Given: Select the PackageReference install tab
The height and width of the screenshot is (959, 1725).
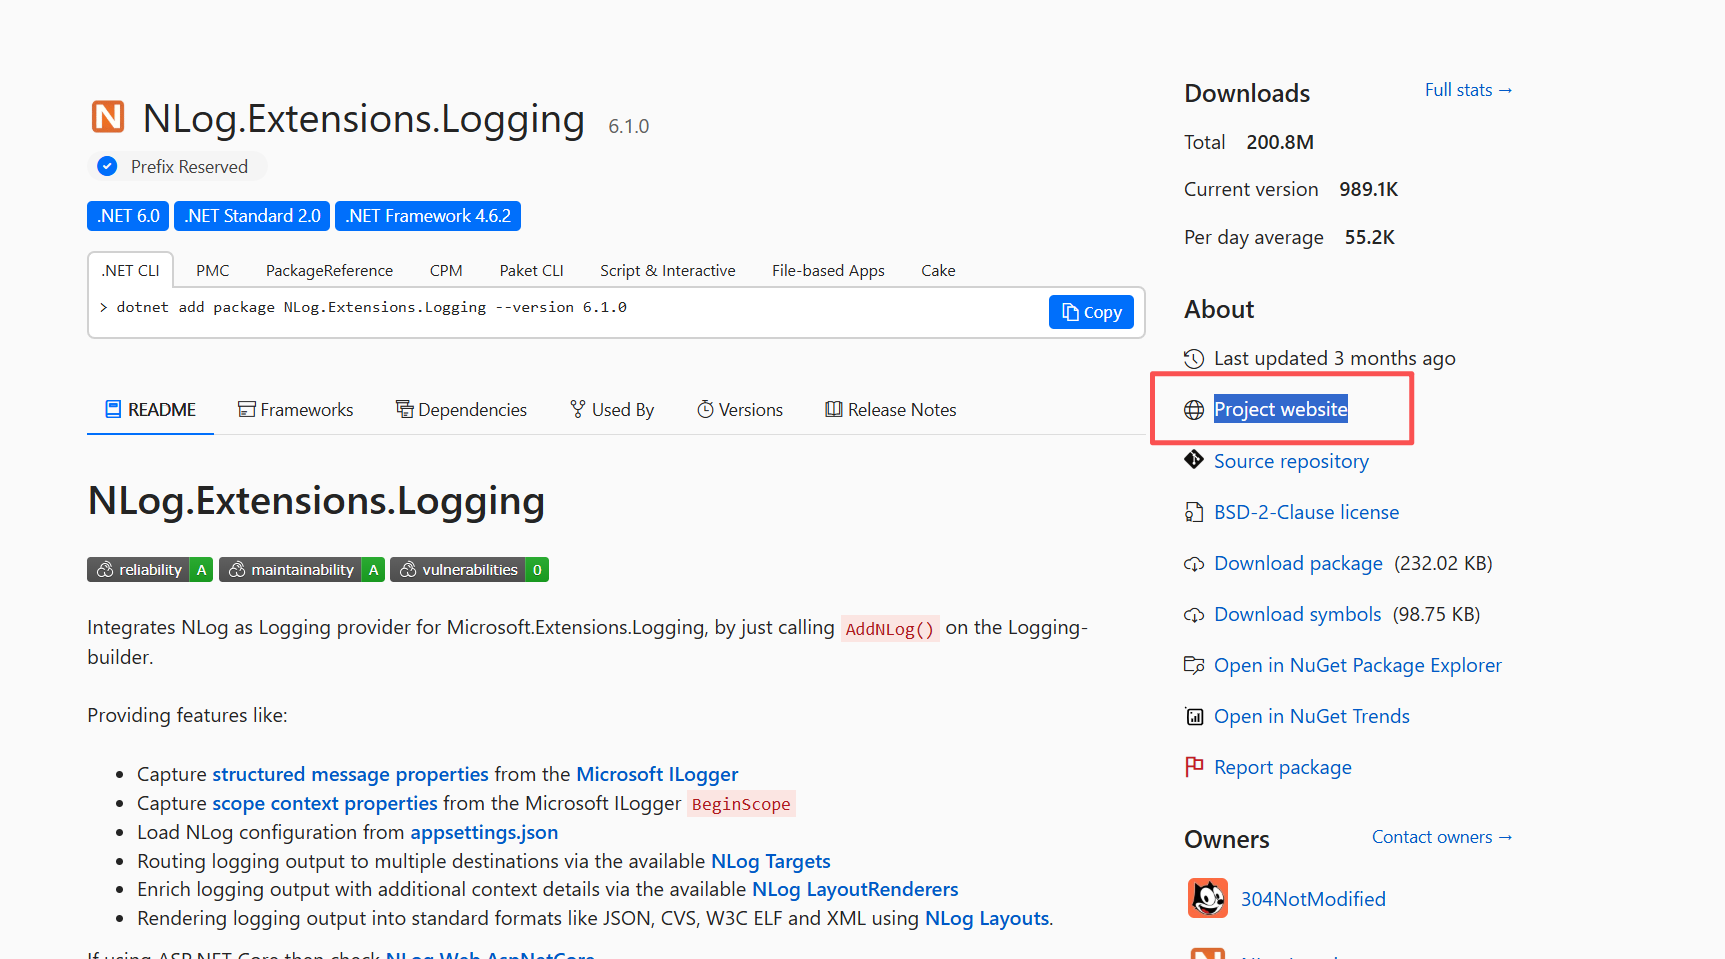Looking at the screenshot, I should coord(329,271).
